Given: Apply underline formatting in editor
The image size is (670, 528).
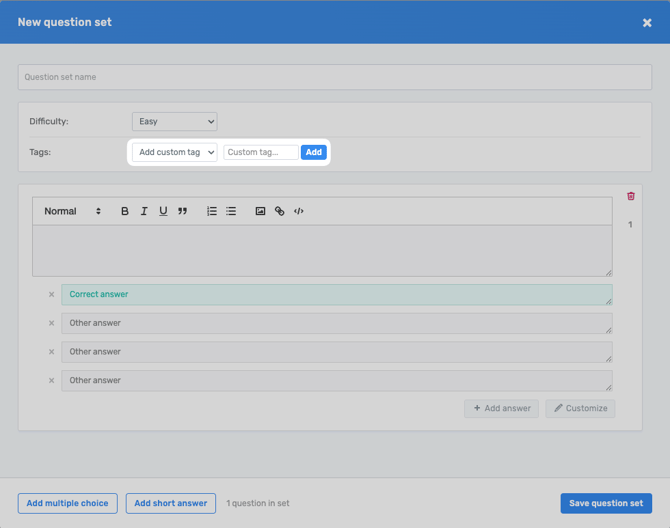Looking at the screenshot, I should [163, 211].
